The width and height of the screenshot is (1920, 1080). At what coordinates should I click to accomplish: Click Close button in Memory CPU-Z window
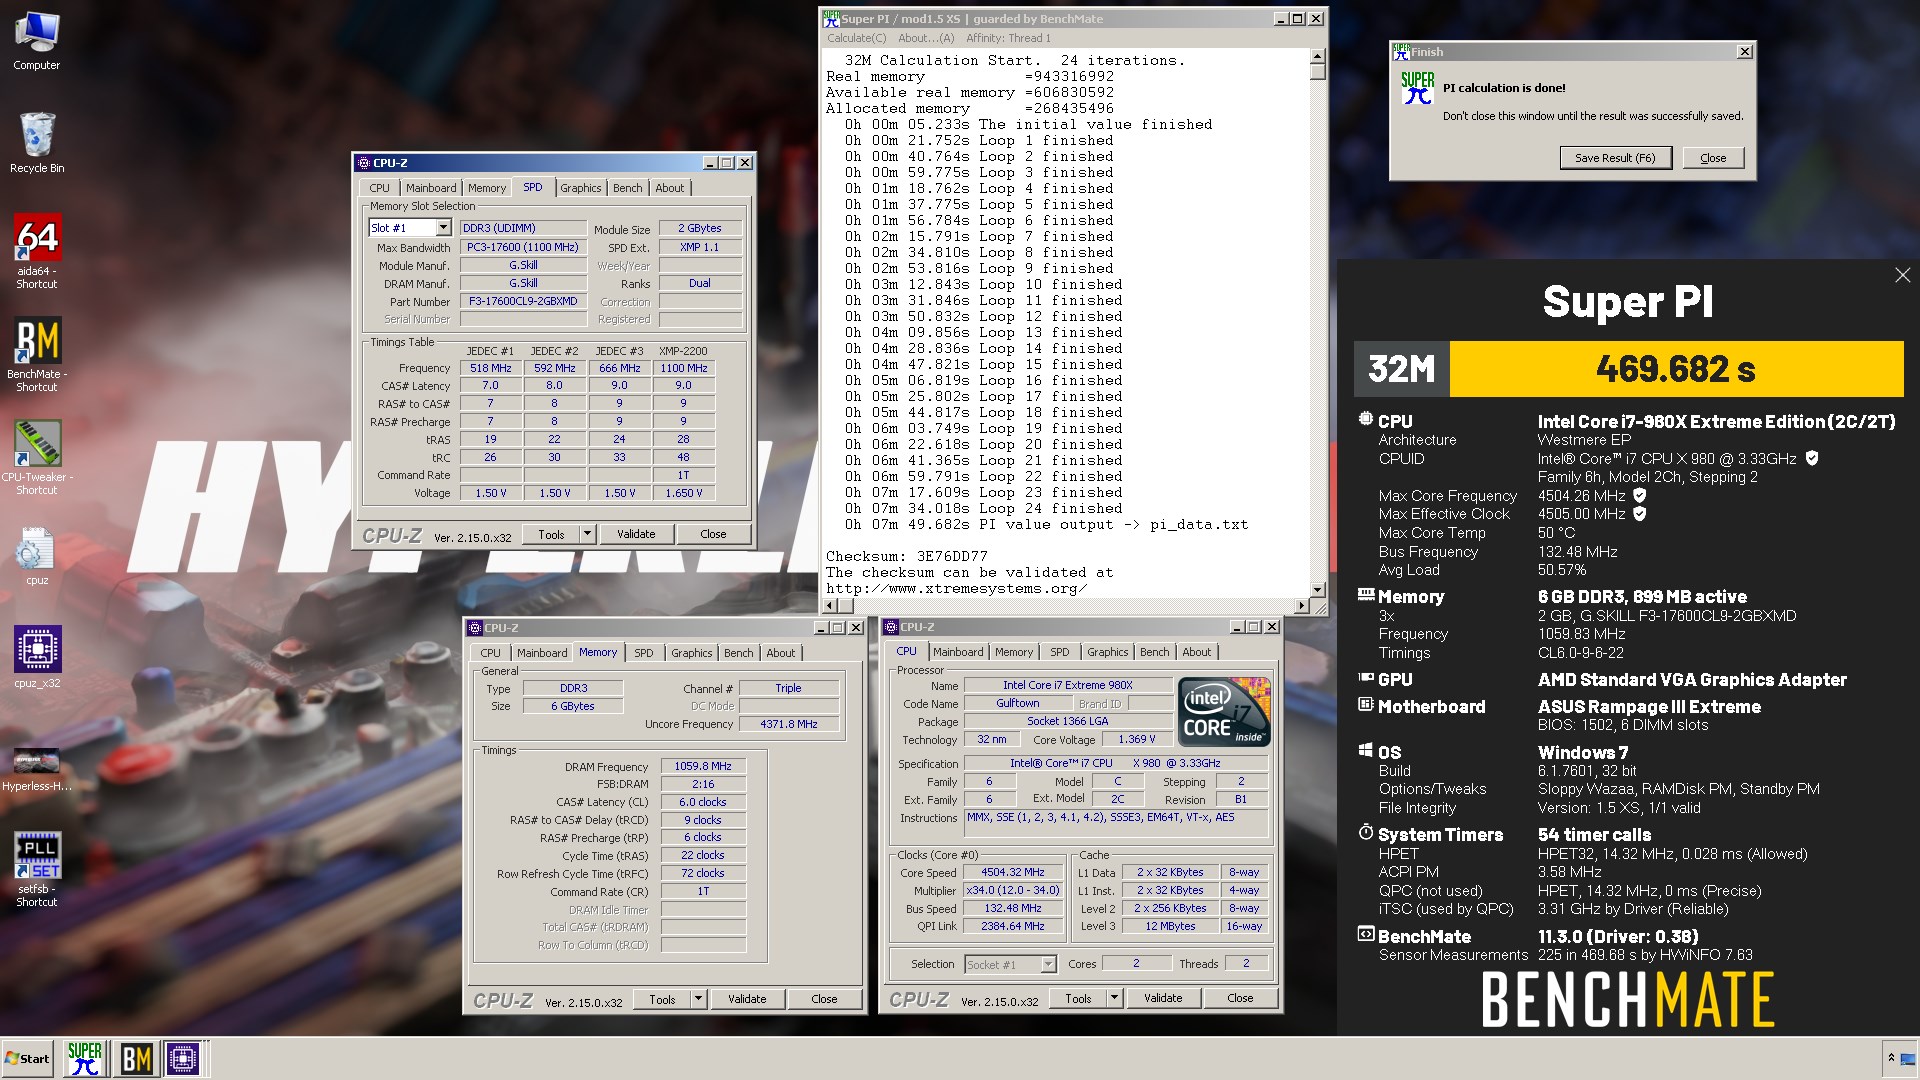[824, 998]
